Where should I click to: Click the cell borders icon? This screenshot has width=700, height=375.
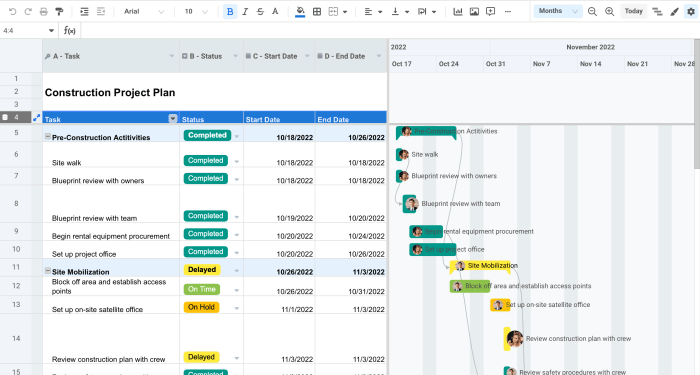pyautogui.click(x=317, y=12)
